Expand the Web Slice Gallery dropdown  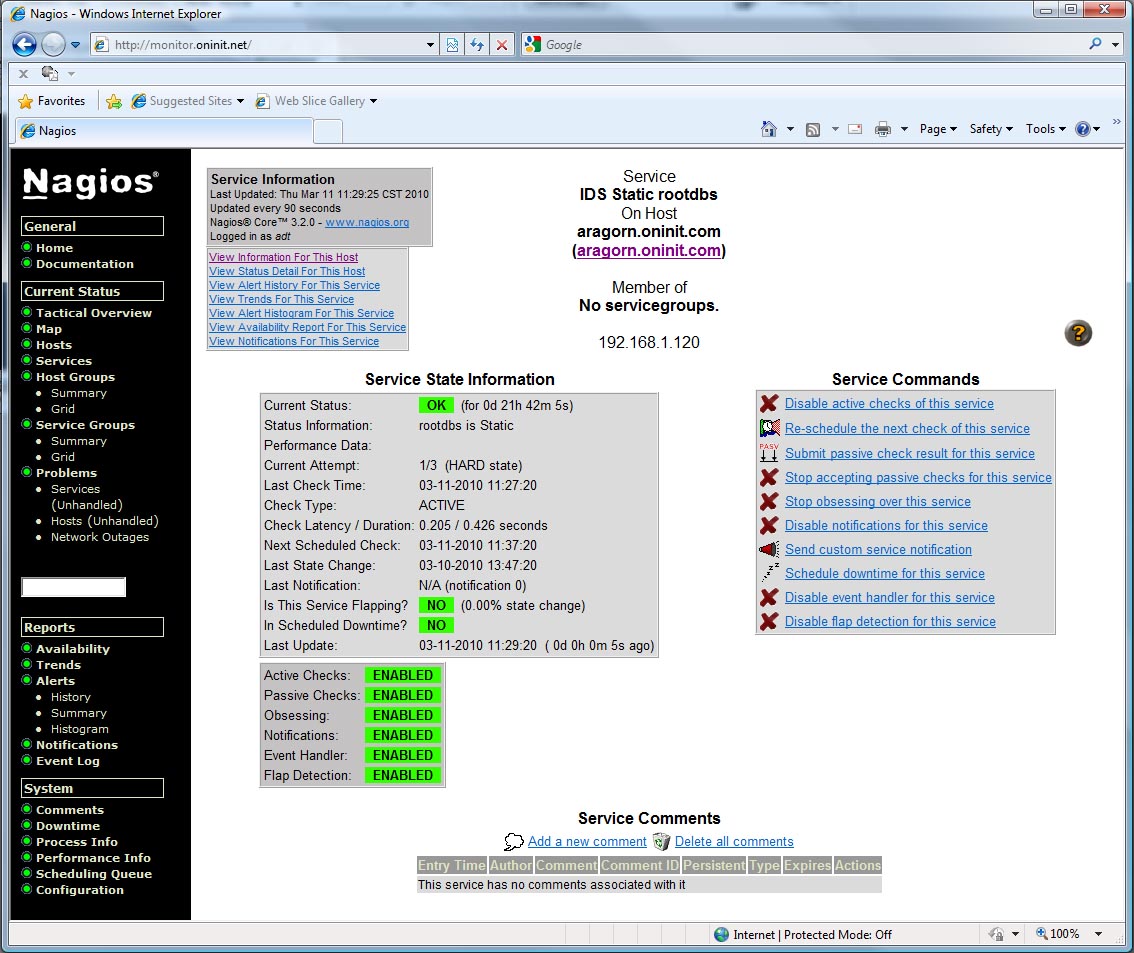[x=373, y=101]
